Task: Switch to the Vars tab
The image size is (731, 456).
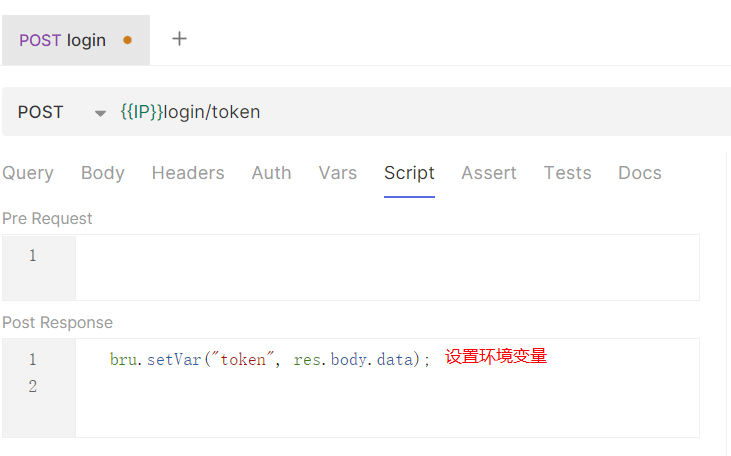Action: (x=337, y=173)
